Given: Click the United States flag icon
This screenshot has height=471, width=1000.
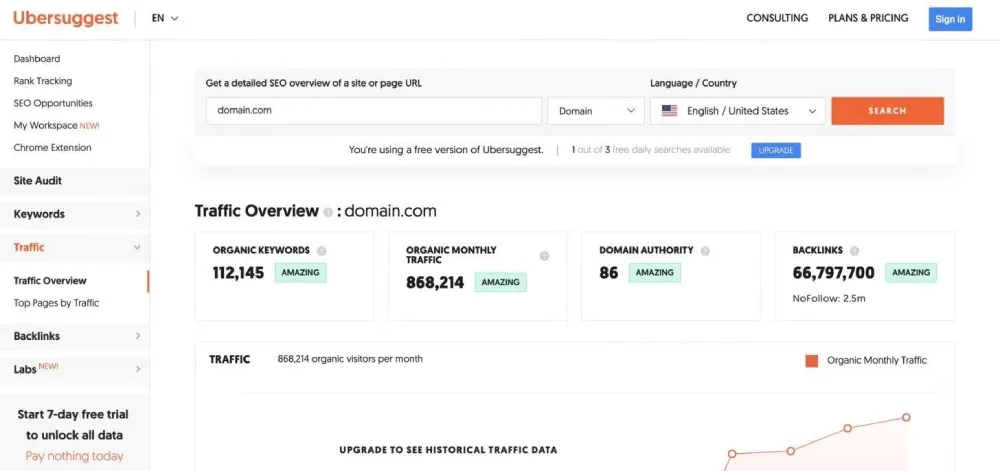Looking at the screenshot, I should point(669,111).
